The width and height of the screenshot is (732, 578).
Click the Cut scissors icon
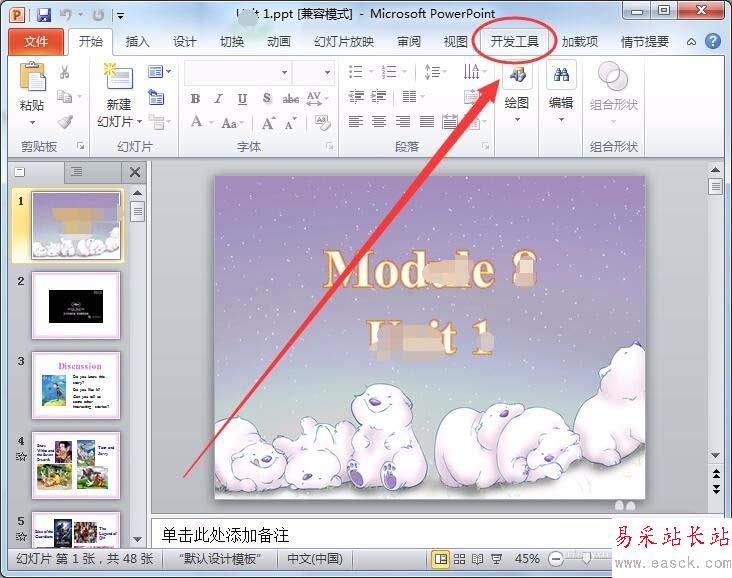(x=64, y=72)
